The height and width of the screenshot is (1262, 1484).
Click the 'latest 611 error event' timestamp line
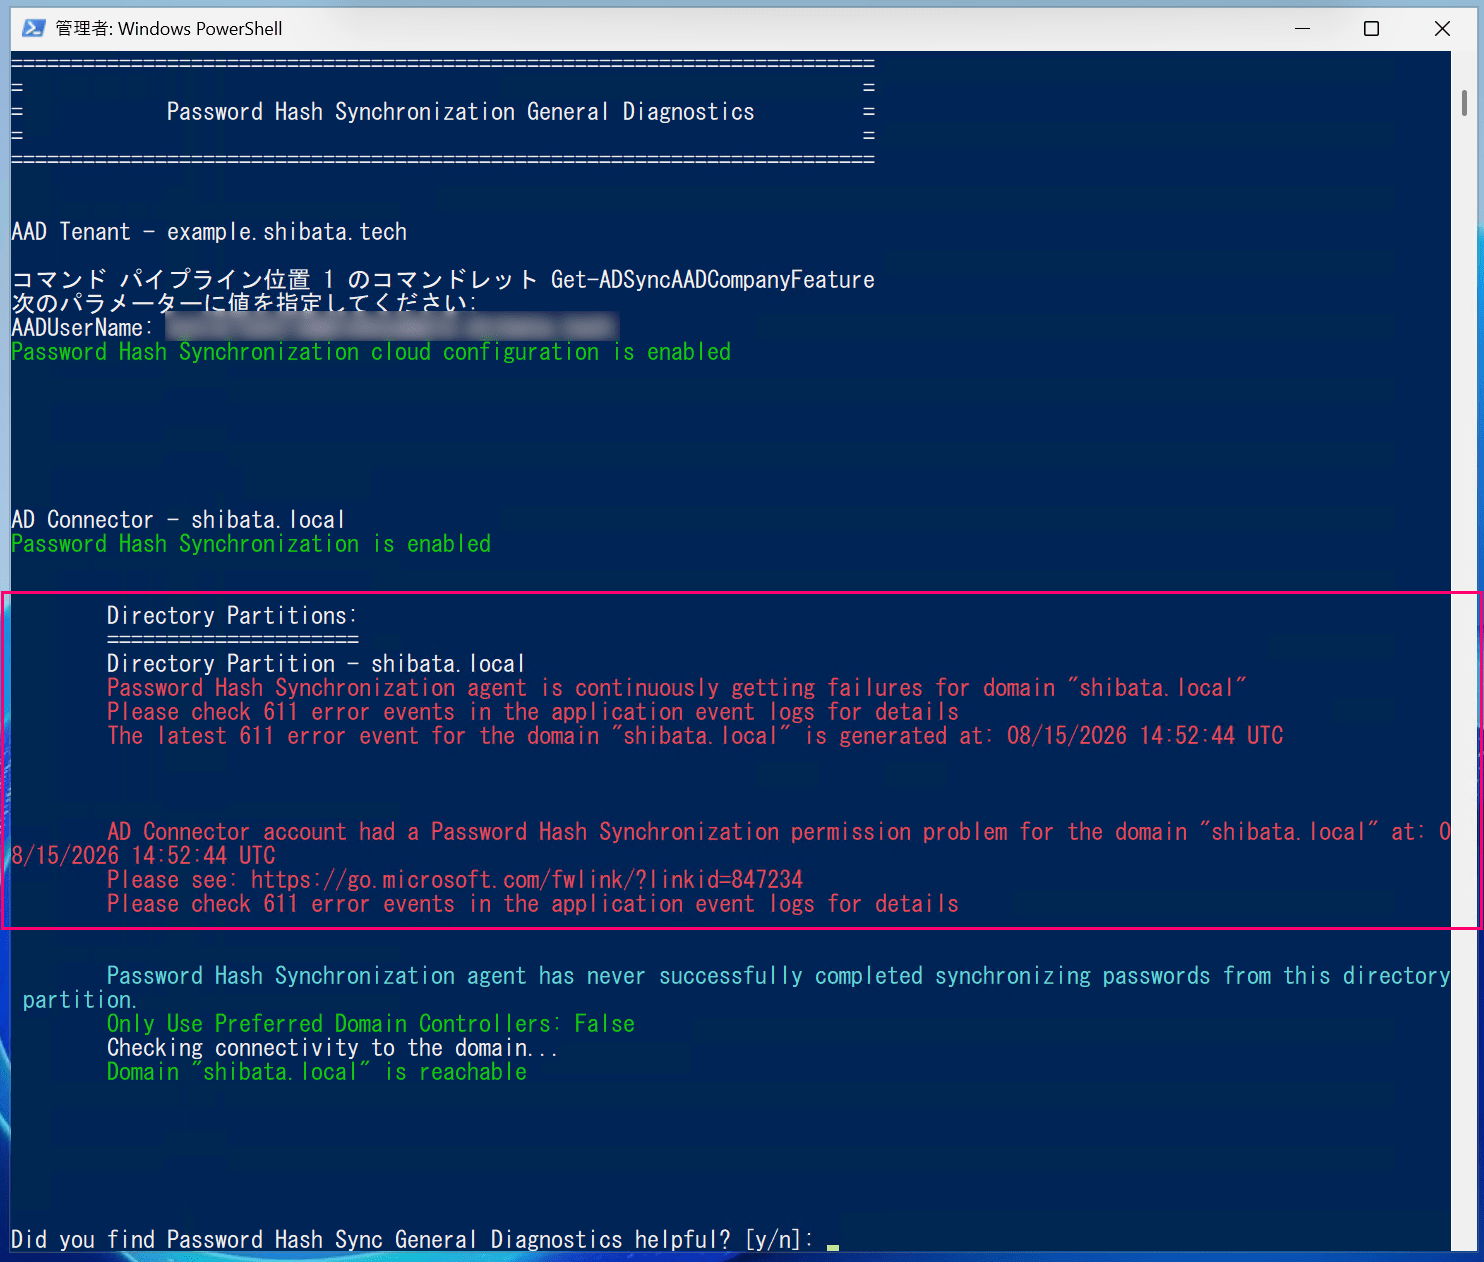[x=695, y=736]
